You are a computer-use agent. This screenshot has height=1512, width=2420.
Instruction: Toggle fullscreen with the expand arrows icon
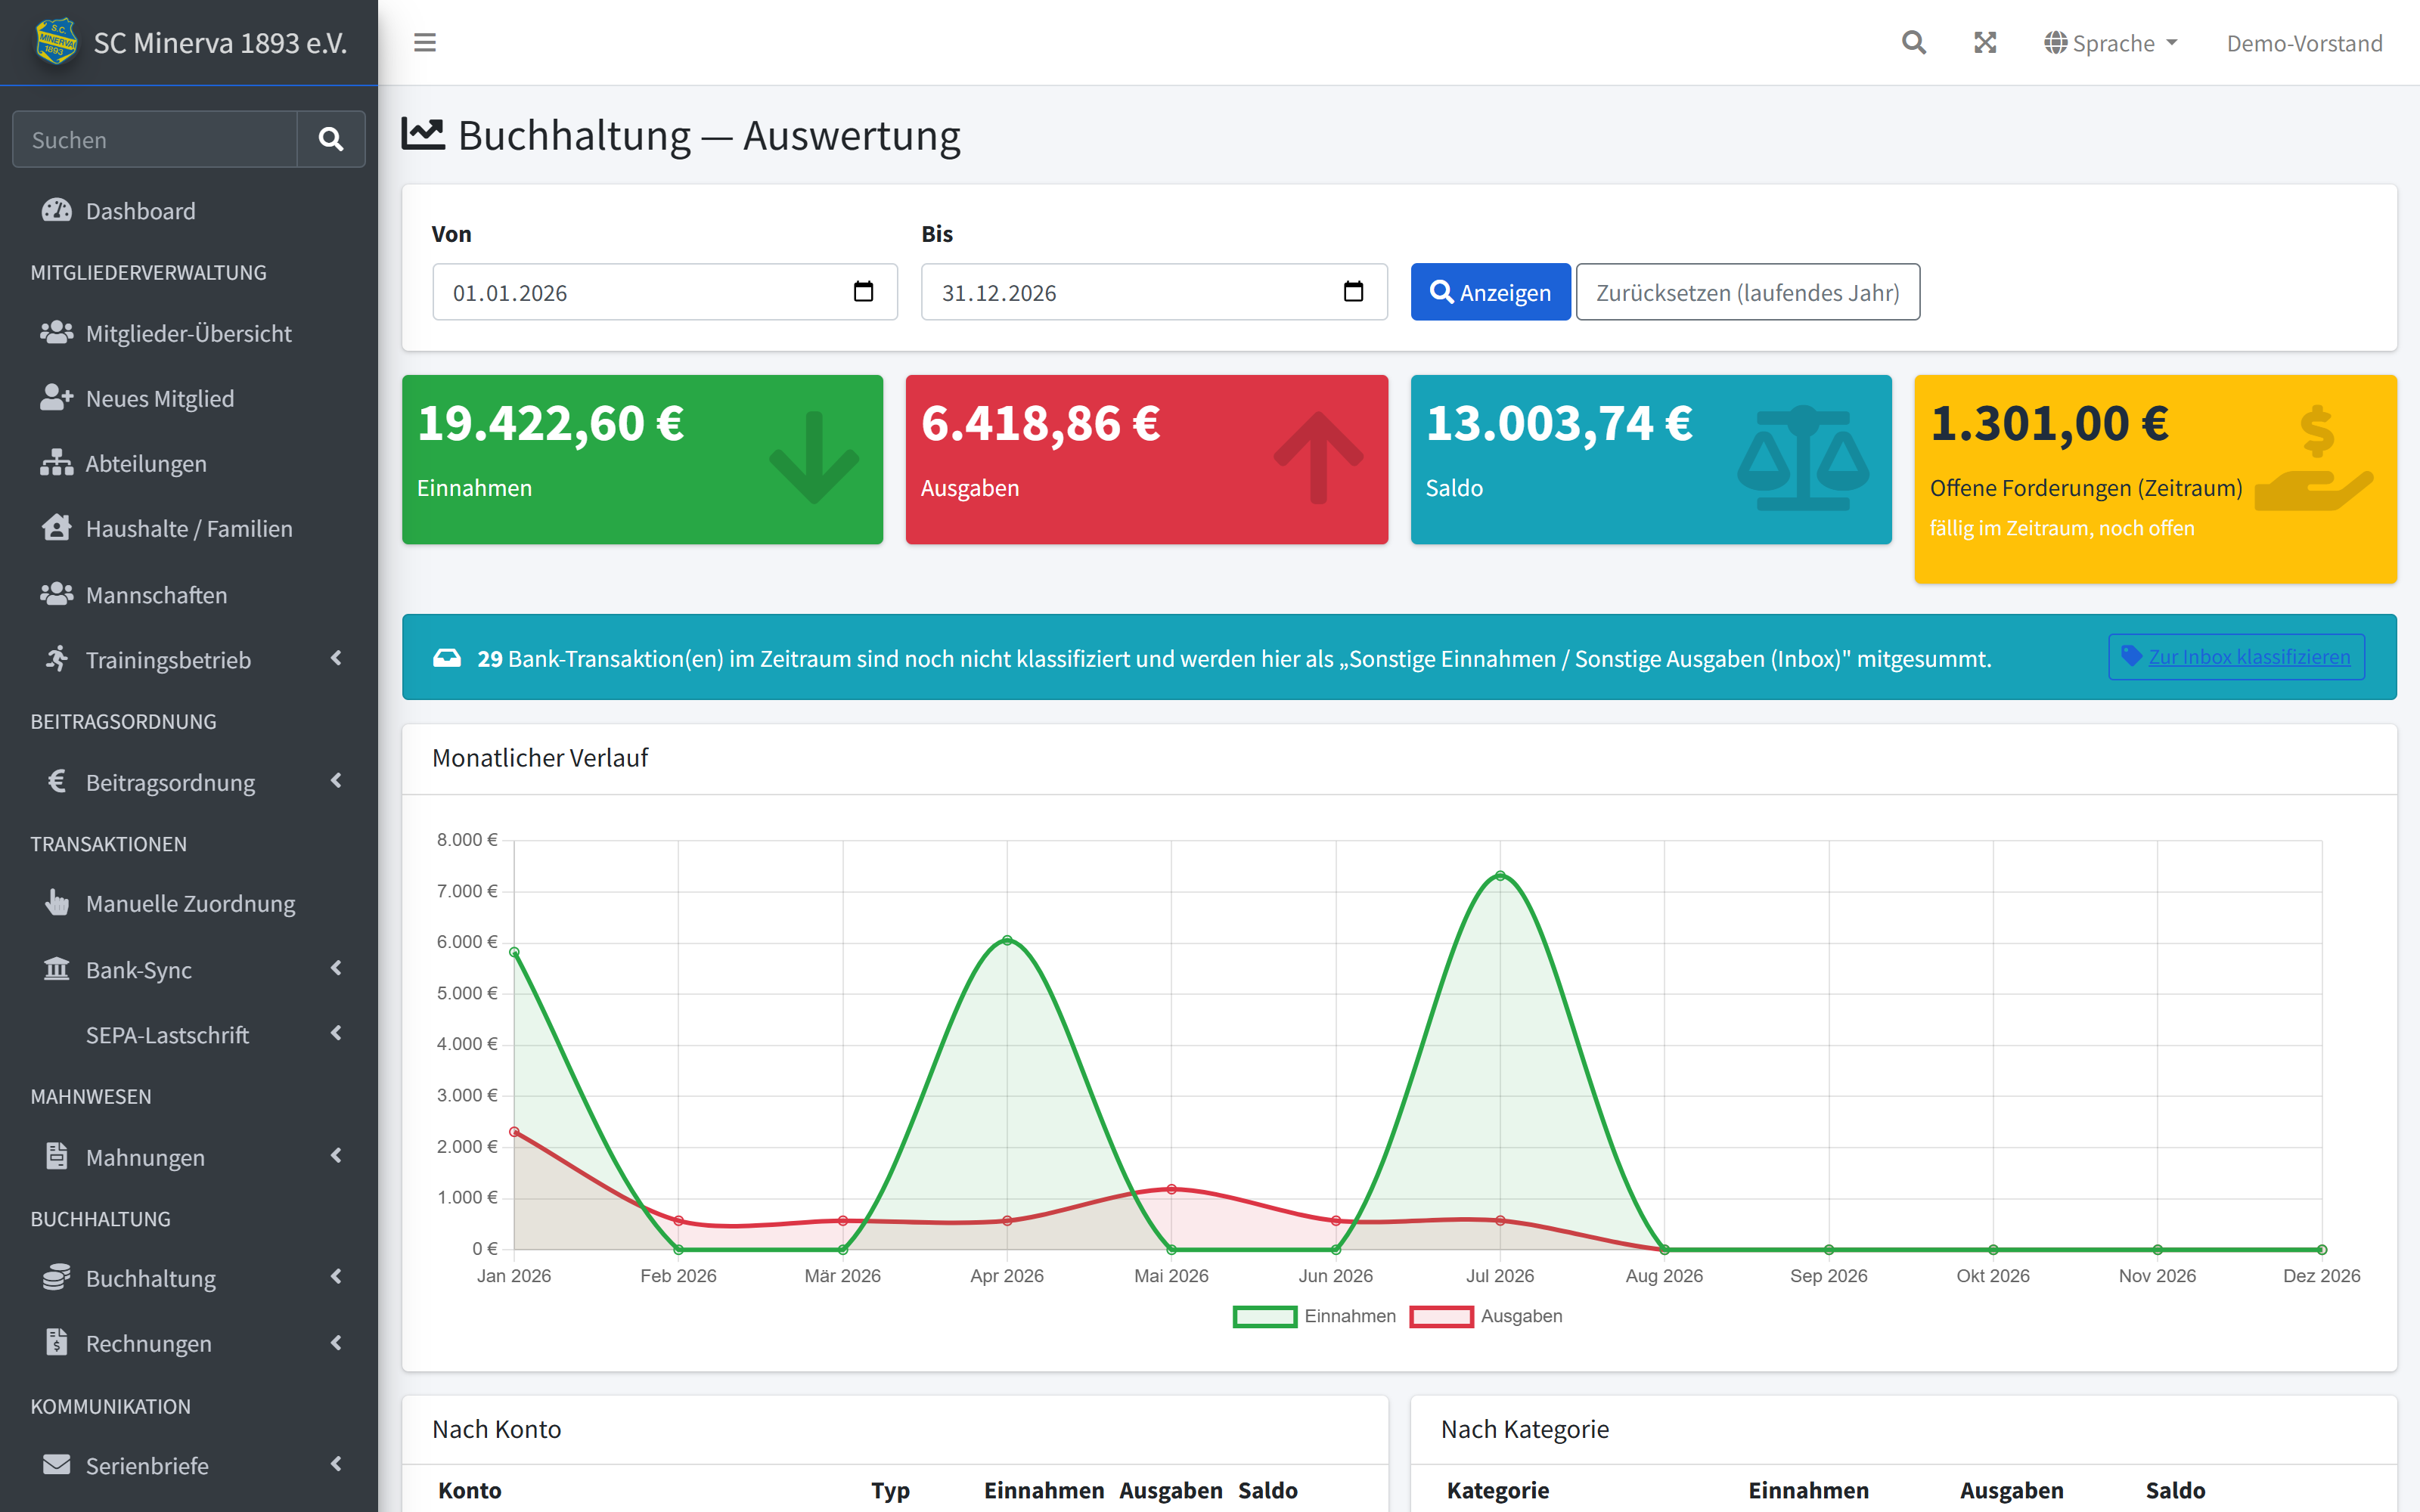[x=1985, y=43]
